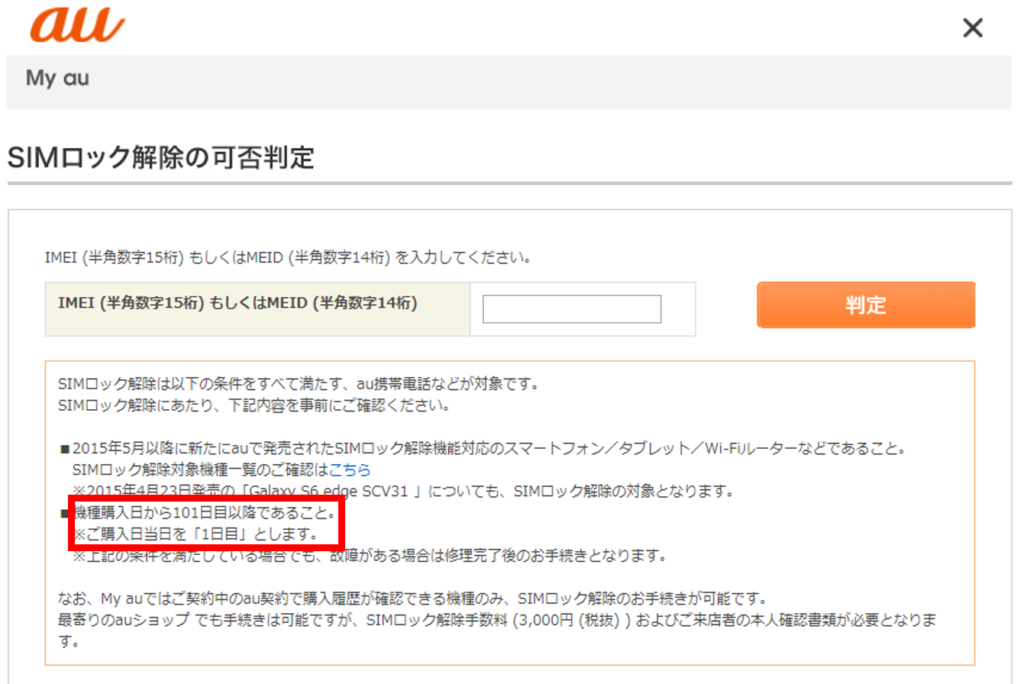Screen dimensions: 1024x684
Task: Click the instruction text above the IMEI form
Action: [x=287, y=257]
